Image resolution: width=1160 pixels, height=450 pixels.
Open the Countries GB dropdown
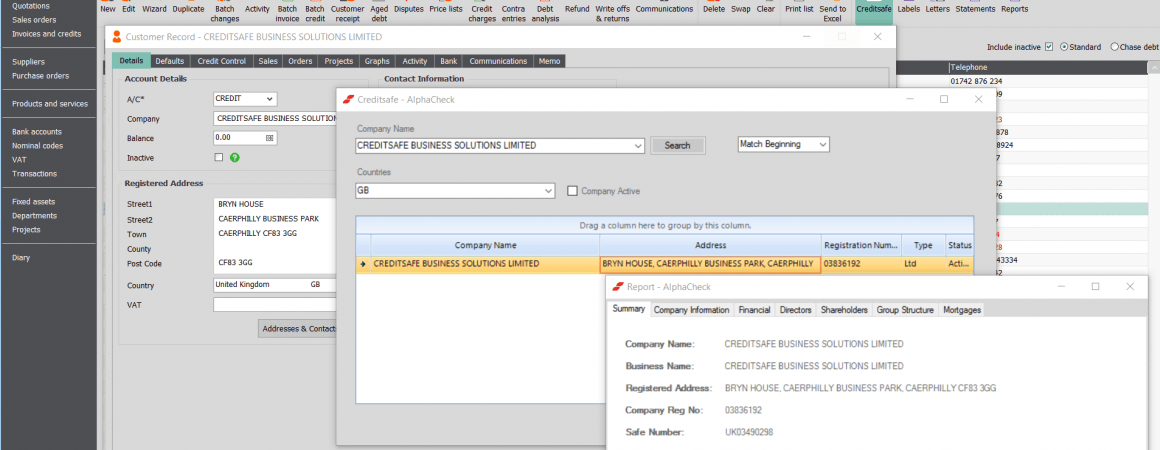tap(548, 191)
